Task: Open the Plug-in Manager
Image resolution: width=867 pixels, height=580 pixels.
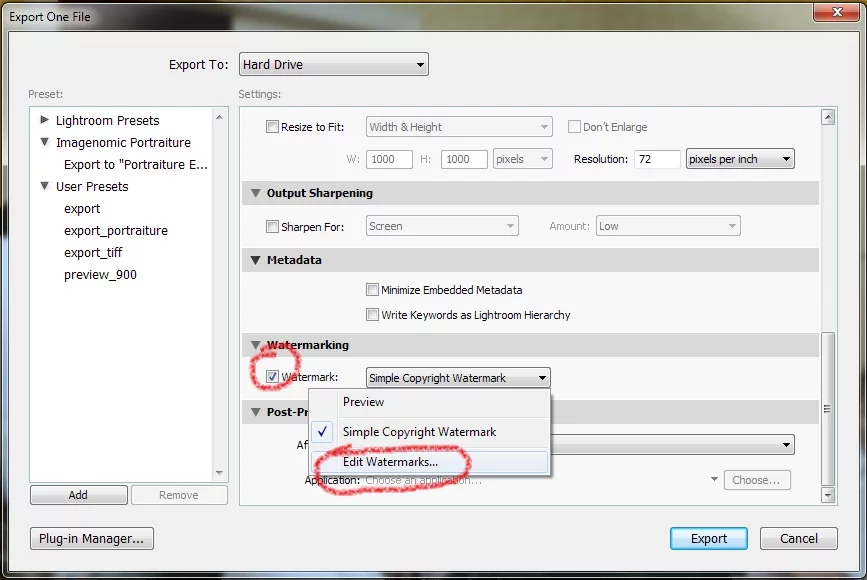Action: click(x=92, y=539)
